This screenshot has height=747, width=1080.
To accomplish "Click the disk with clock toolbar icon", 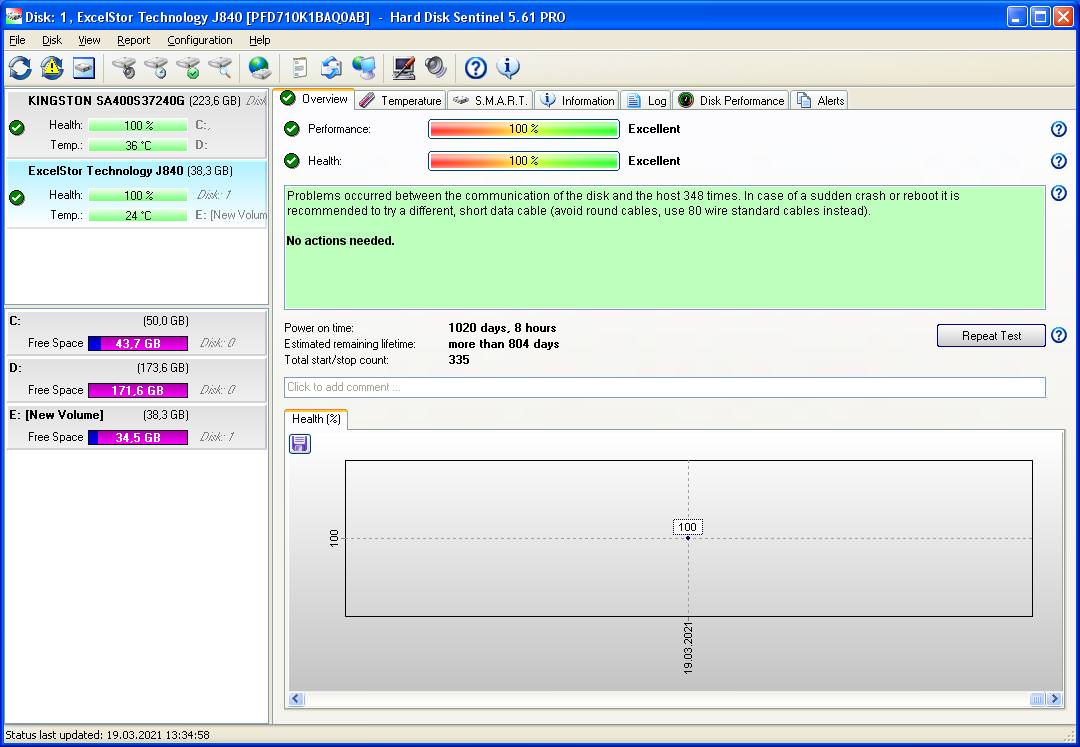I will tap(156, 67).
